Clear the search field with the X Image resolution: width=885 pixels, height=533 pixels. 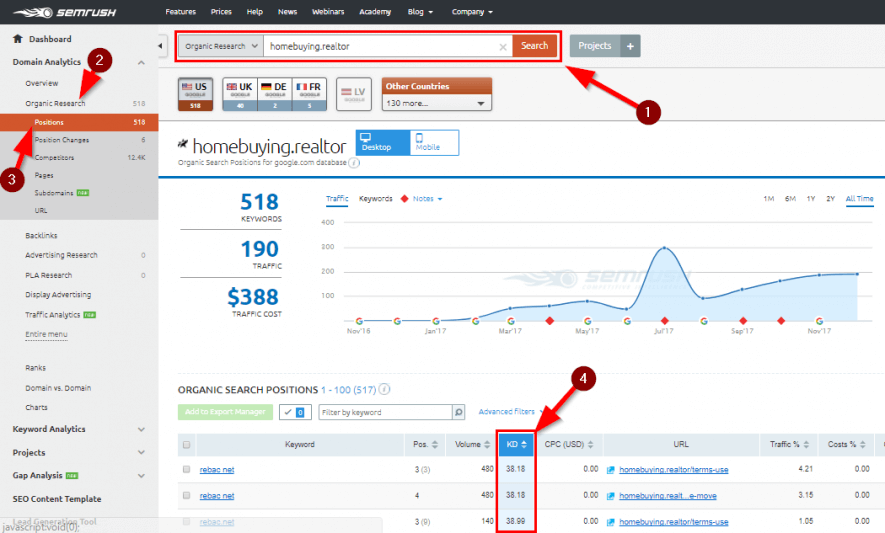tap(503, 47)
